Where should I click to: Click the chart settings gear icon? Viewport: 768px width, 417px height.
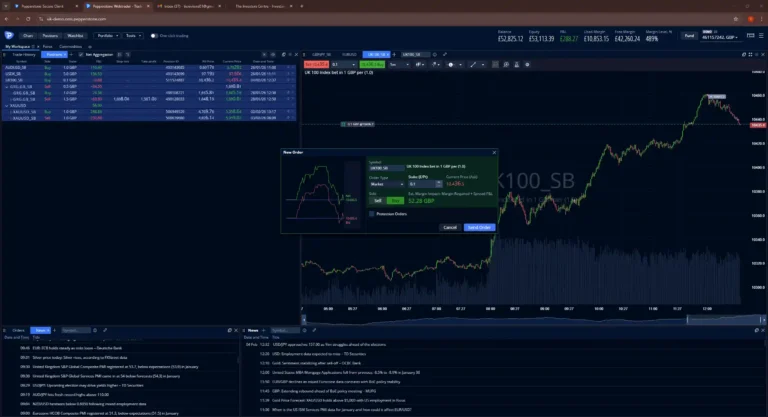pyautogui.click(x=527, y=65)
